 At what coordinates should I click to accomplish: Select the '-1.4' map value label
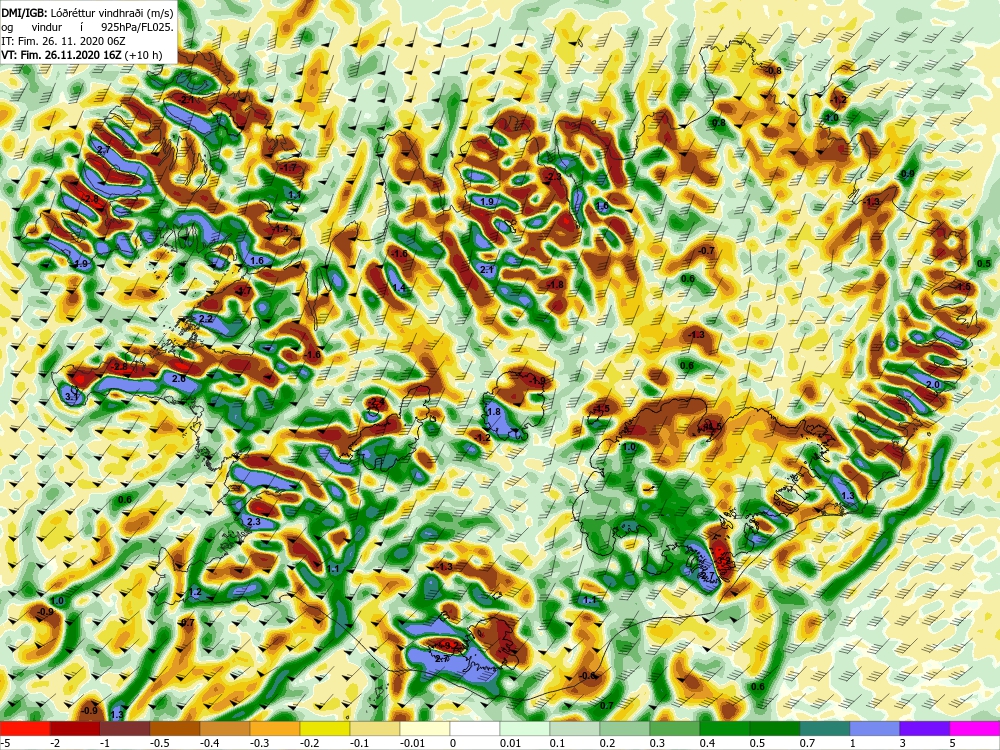[x=280, y=228]
